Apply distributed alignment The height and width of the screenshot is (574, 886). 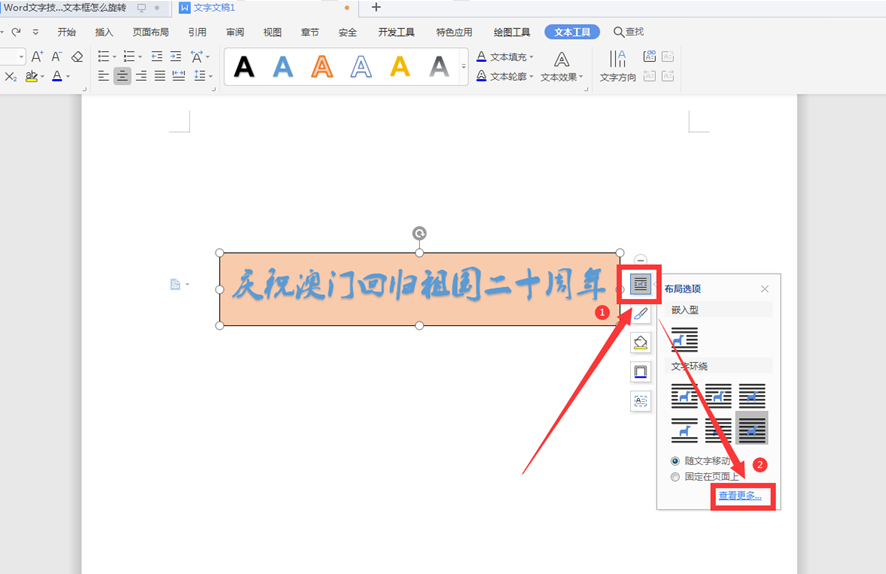pyautogui.click(x=179, y=76)
